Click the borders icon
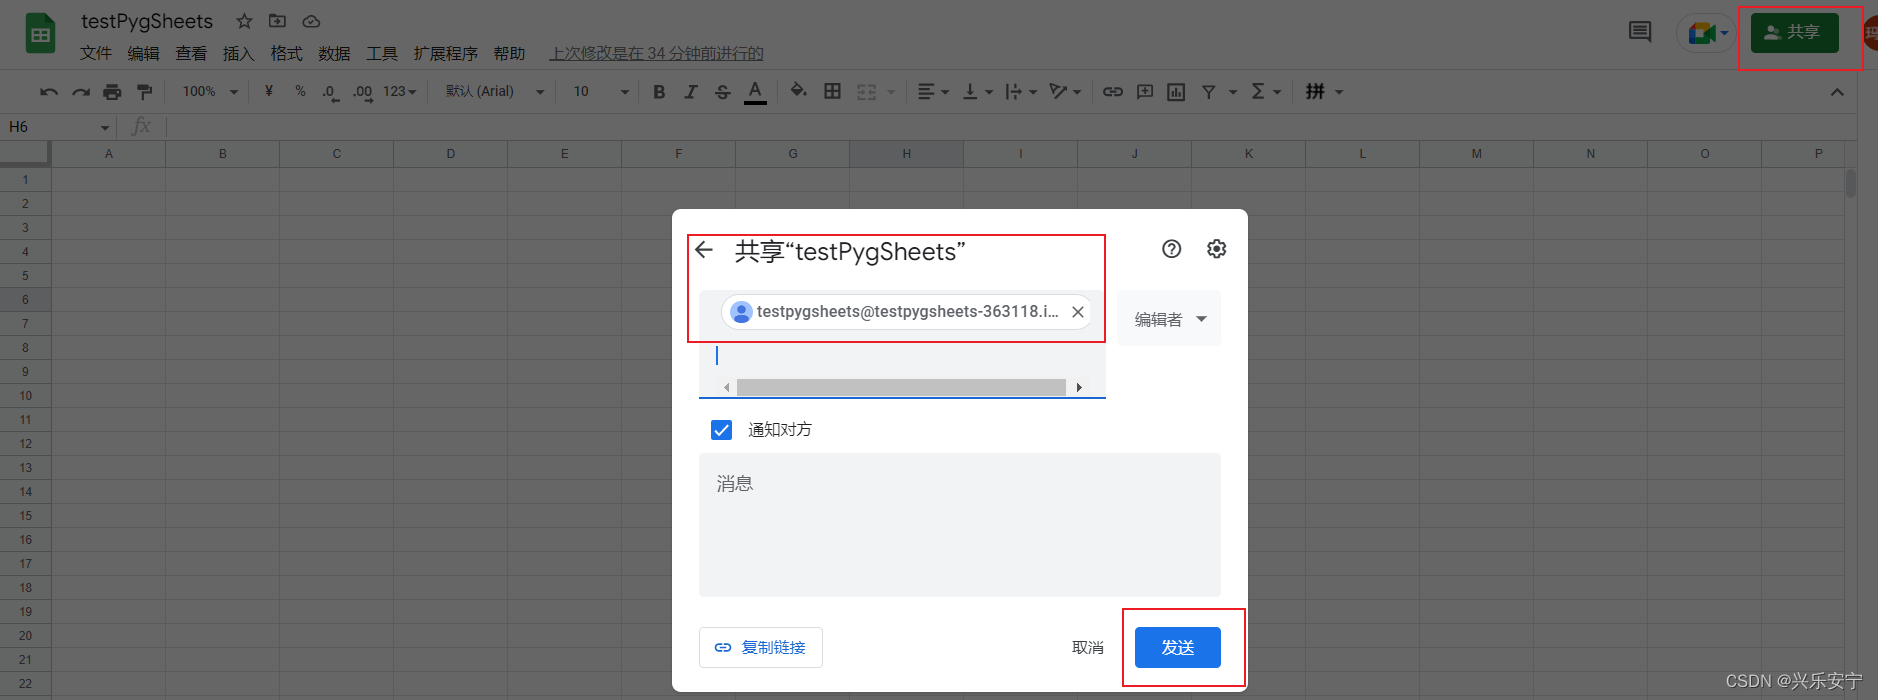The height and width of the screenshot is (700, 1878). (x=832, y=92)
